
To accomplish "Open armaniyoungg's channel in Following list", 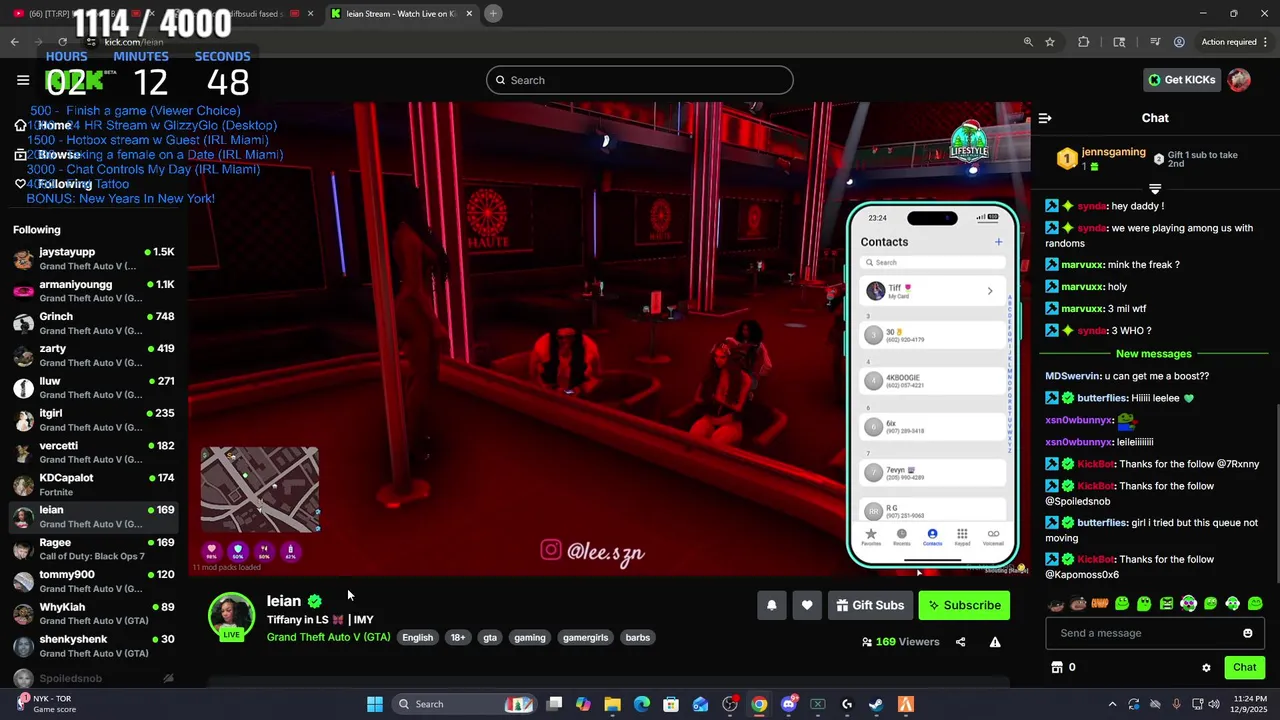I will point(93,291).
